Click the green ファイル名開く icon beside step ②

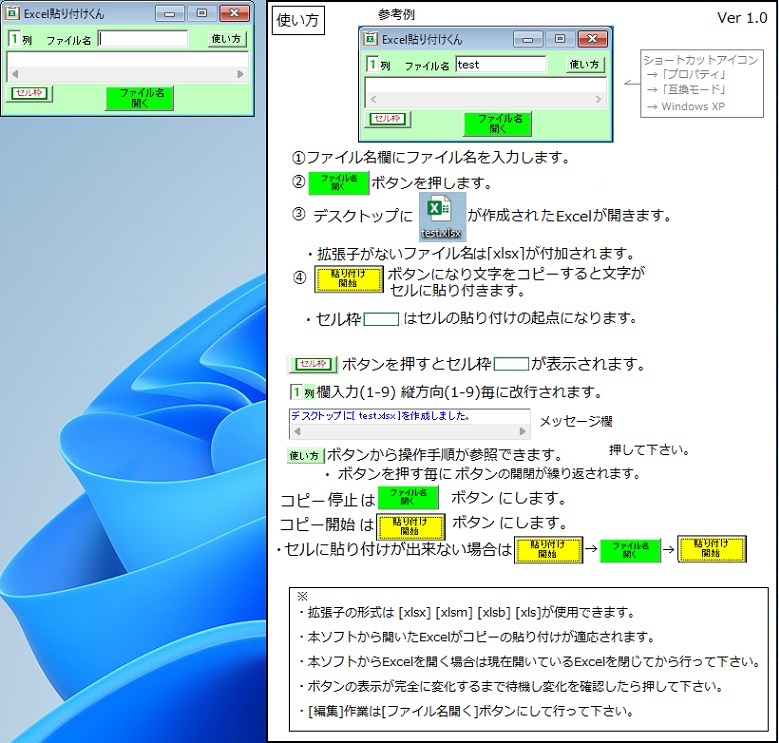(x=338, y=183)
